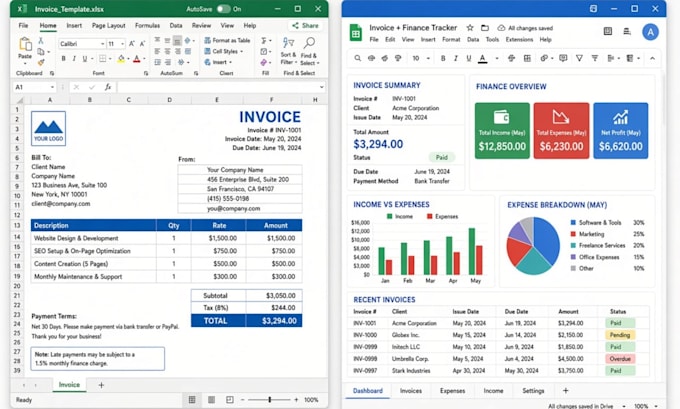This screenshot has height=409, width=680.
Task: Click the Total Income (May) green card
Action: point(502,131)
